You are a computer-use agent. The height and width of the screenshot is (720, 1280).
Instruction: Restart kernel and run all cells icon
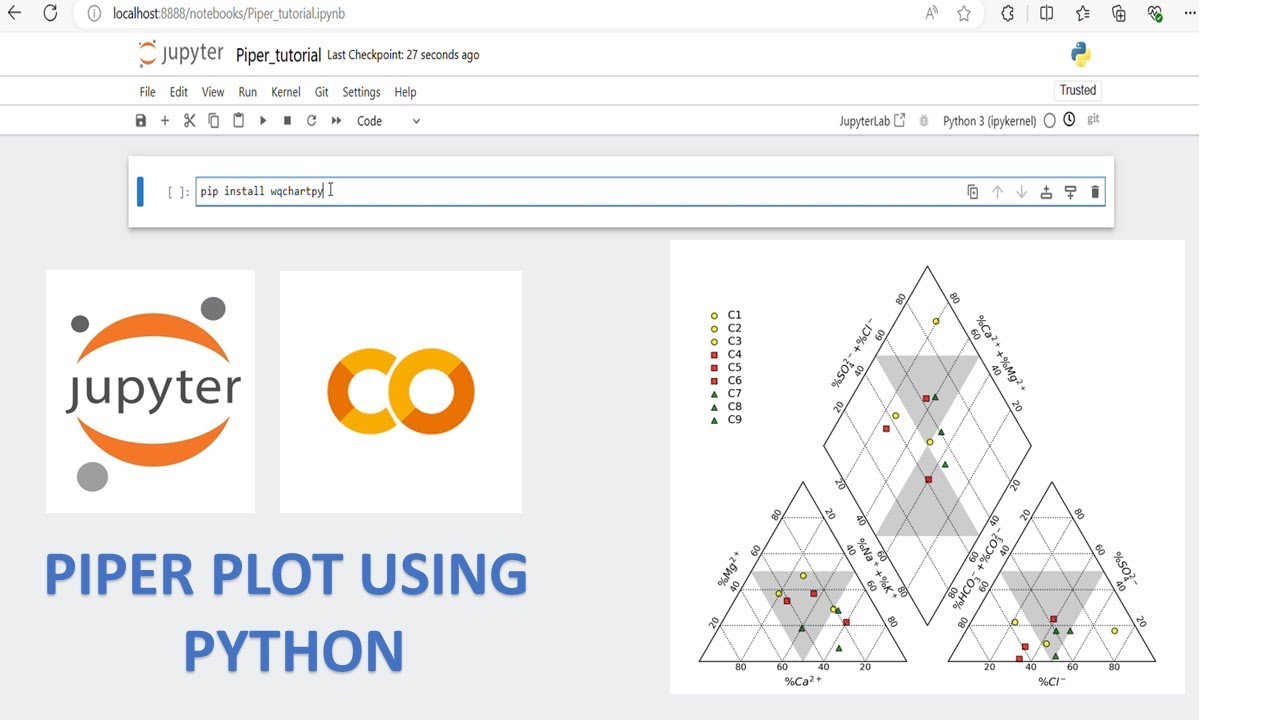click(x=336, y=121)
